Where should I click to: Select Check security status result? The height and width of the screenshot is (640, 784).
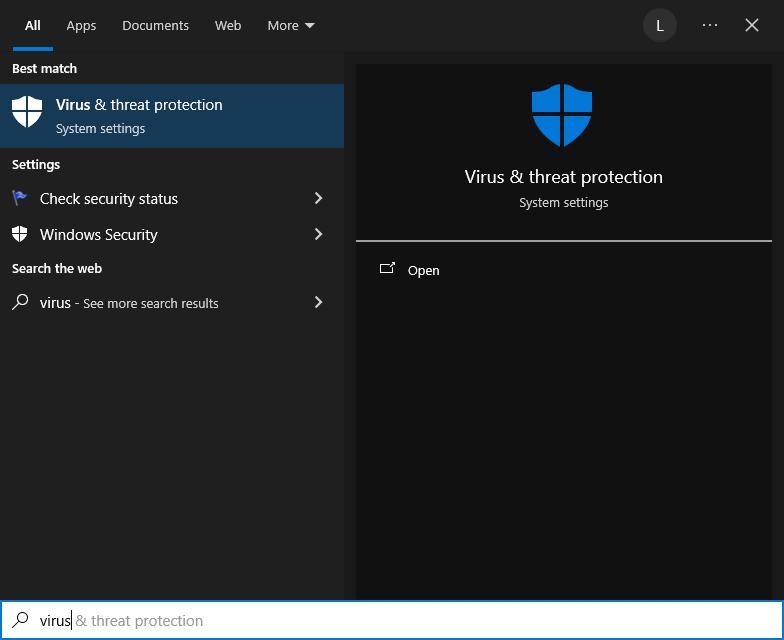tap(172, 198)
